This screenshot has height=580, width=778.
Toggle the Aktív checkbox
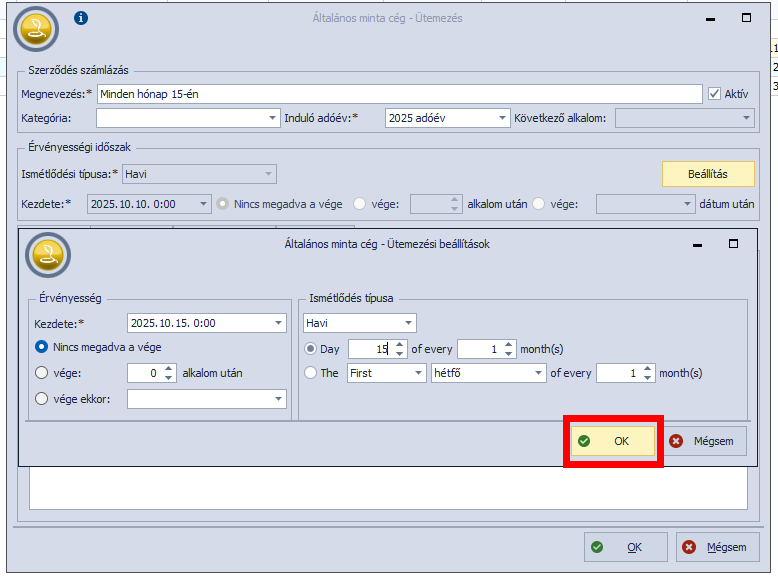click(x=714, y=94)
